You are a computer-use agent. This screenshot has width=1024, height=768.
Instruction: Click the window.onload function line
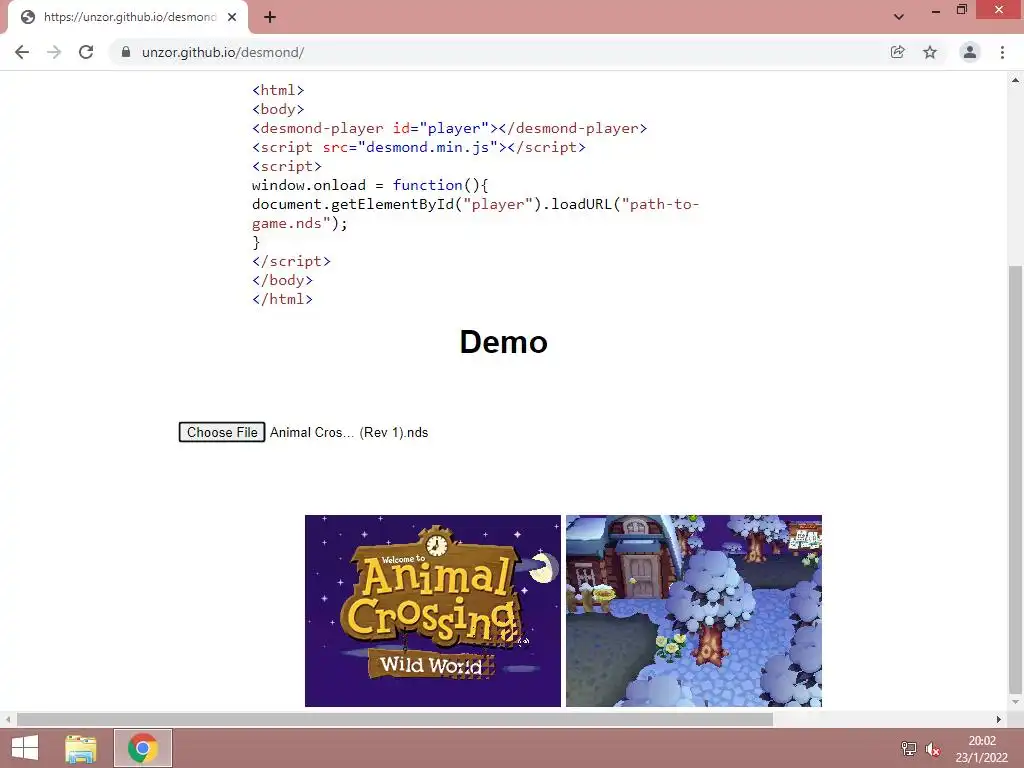[x=370, y=185]
